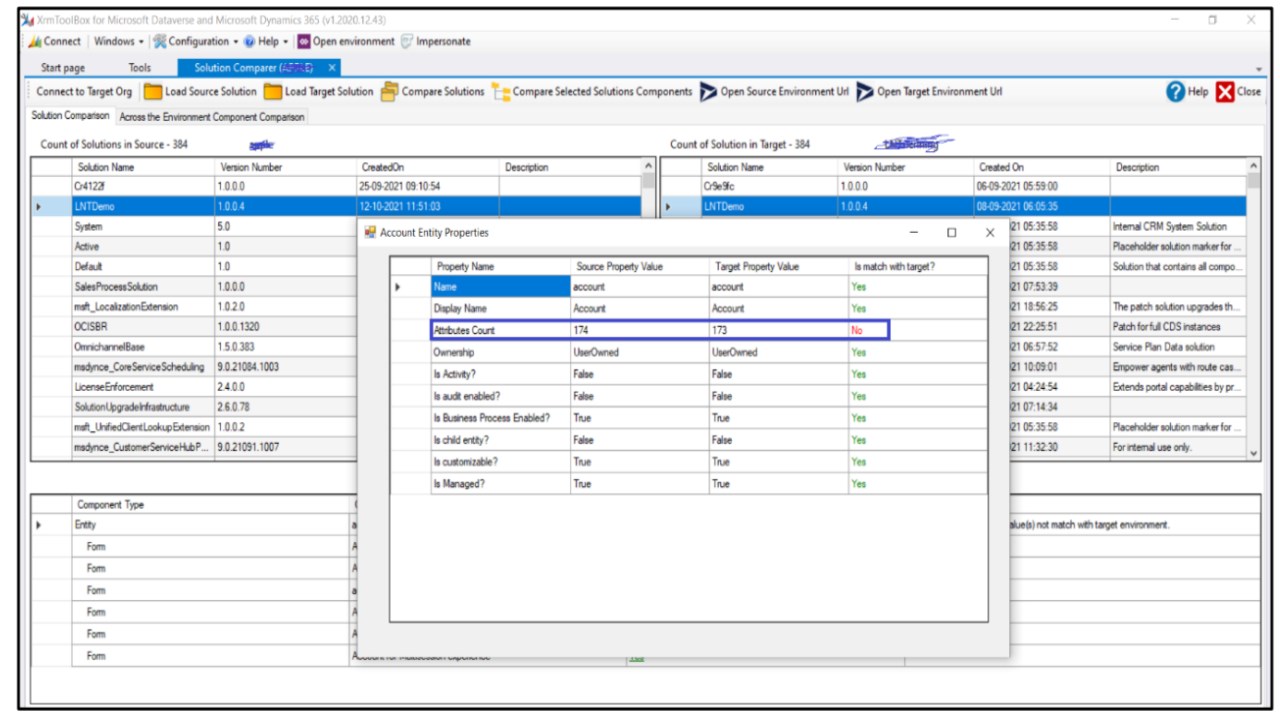Click the tab list dropdown arrow
The height and width of the screenshot is (720, 1280).
[x=1258, y=69]
